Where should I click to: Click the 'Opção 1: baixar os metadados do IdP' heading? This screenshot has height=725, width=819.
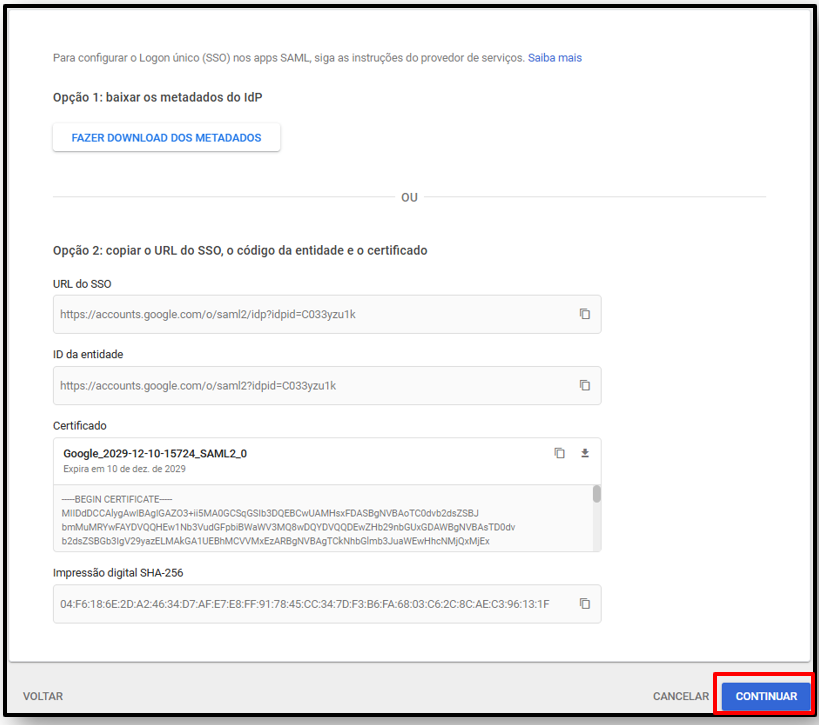tap(157, 98)
